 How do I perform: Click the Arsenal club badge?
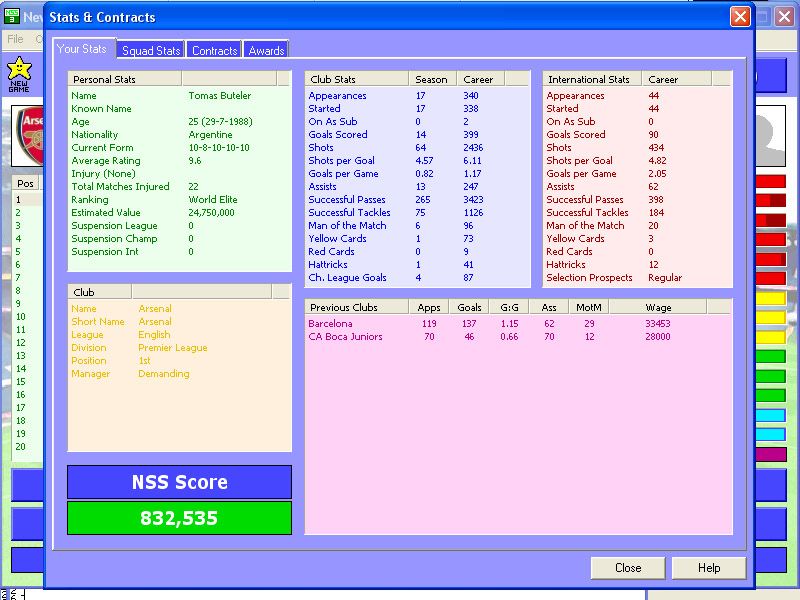tap(29, 137)
